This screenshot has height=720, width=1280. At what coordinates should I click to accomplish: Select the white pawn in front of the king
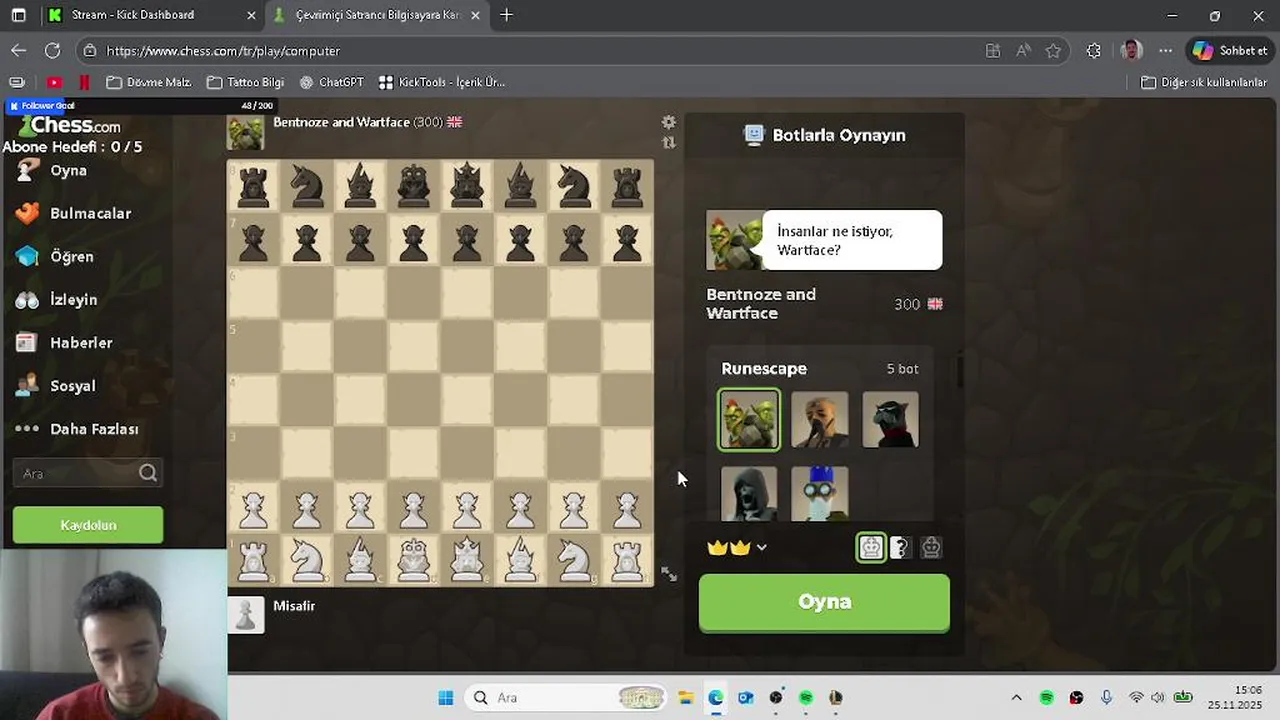click(x=467, y=508)
